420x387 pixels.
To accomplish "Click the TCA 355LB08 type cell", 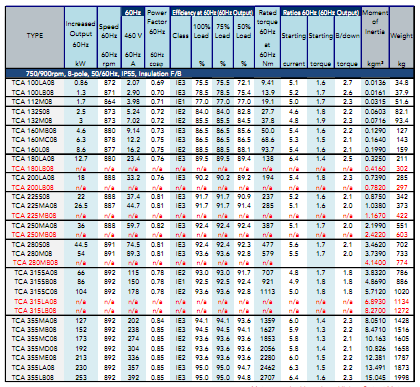I will (33, 378).
